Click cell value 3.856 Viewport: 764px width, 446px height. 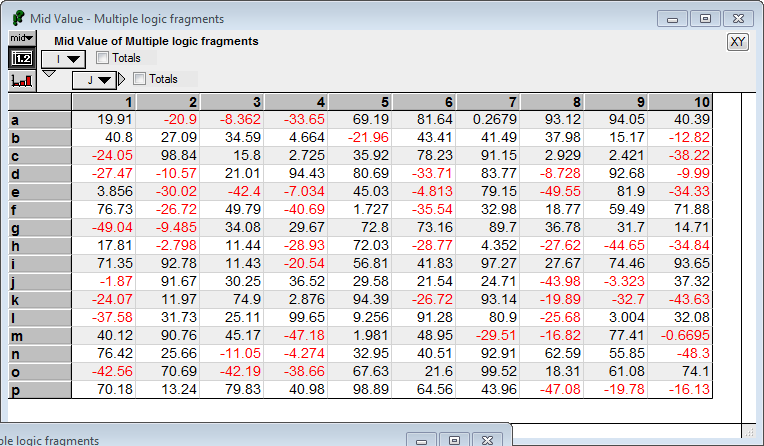click(x=115, y=192)
